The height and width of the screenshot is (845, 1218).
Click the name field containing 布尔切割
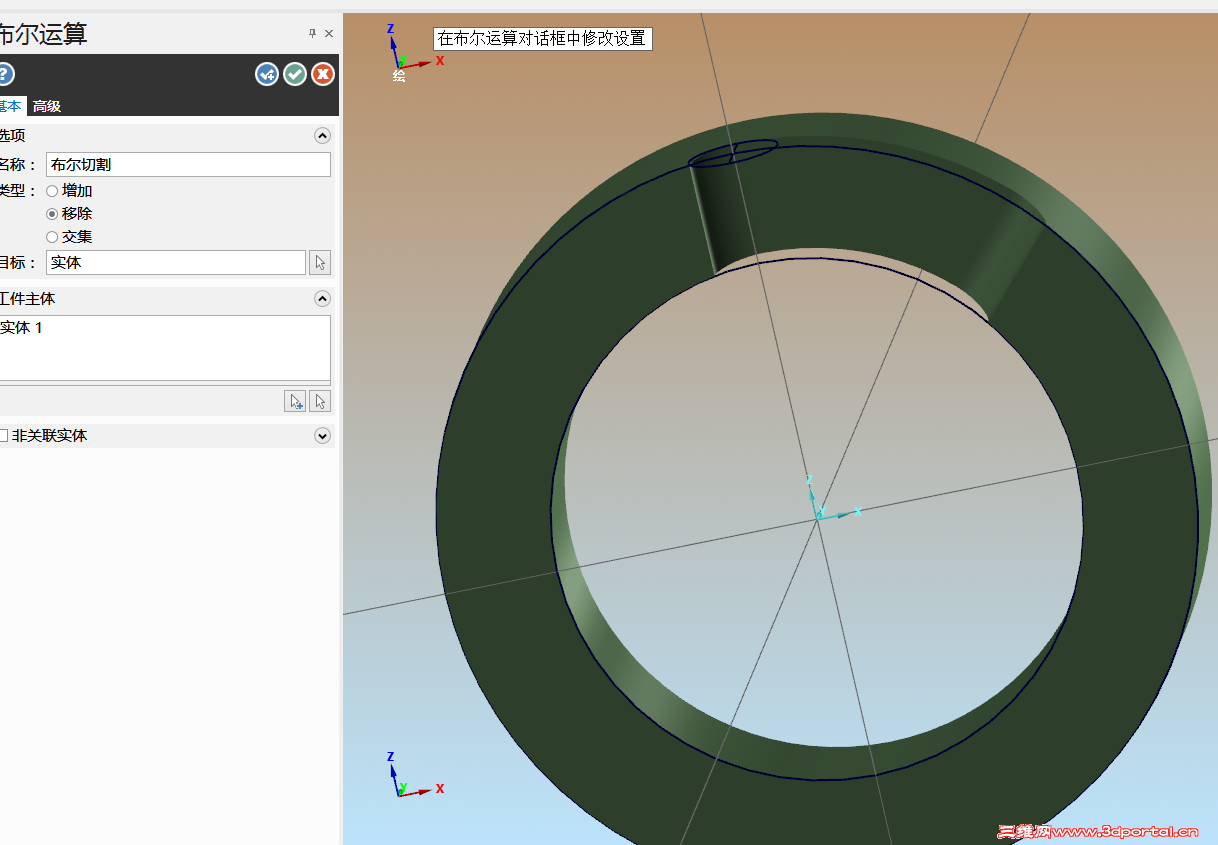coord(188,165)
